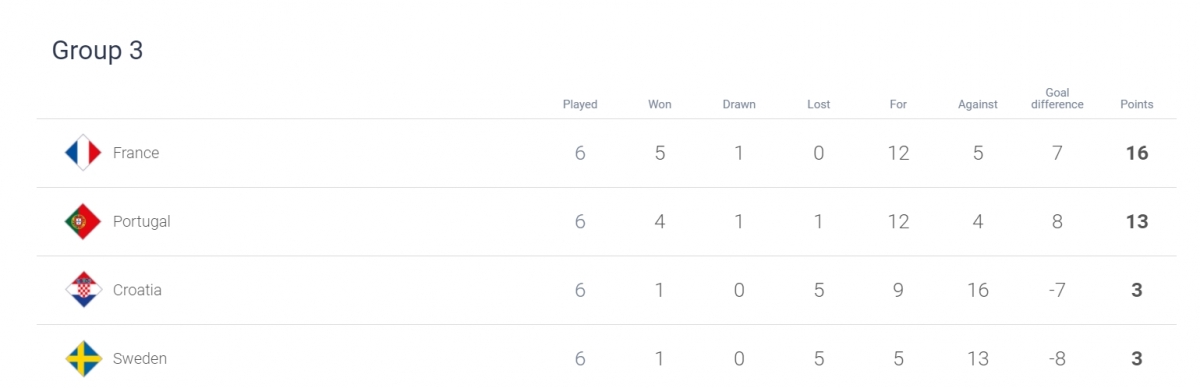Click the Won column header
This screenshot has height=388, width=1200.
tap(660, 104)
